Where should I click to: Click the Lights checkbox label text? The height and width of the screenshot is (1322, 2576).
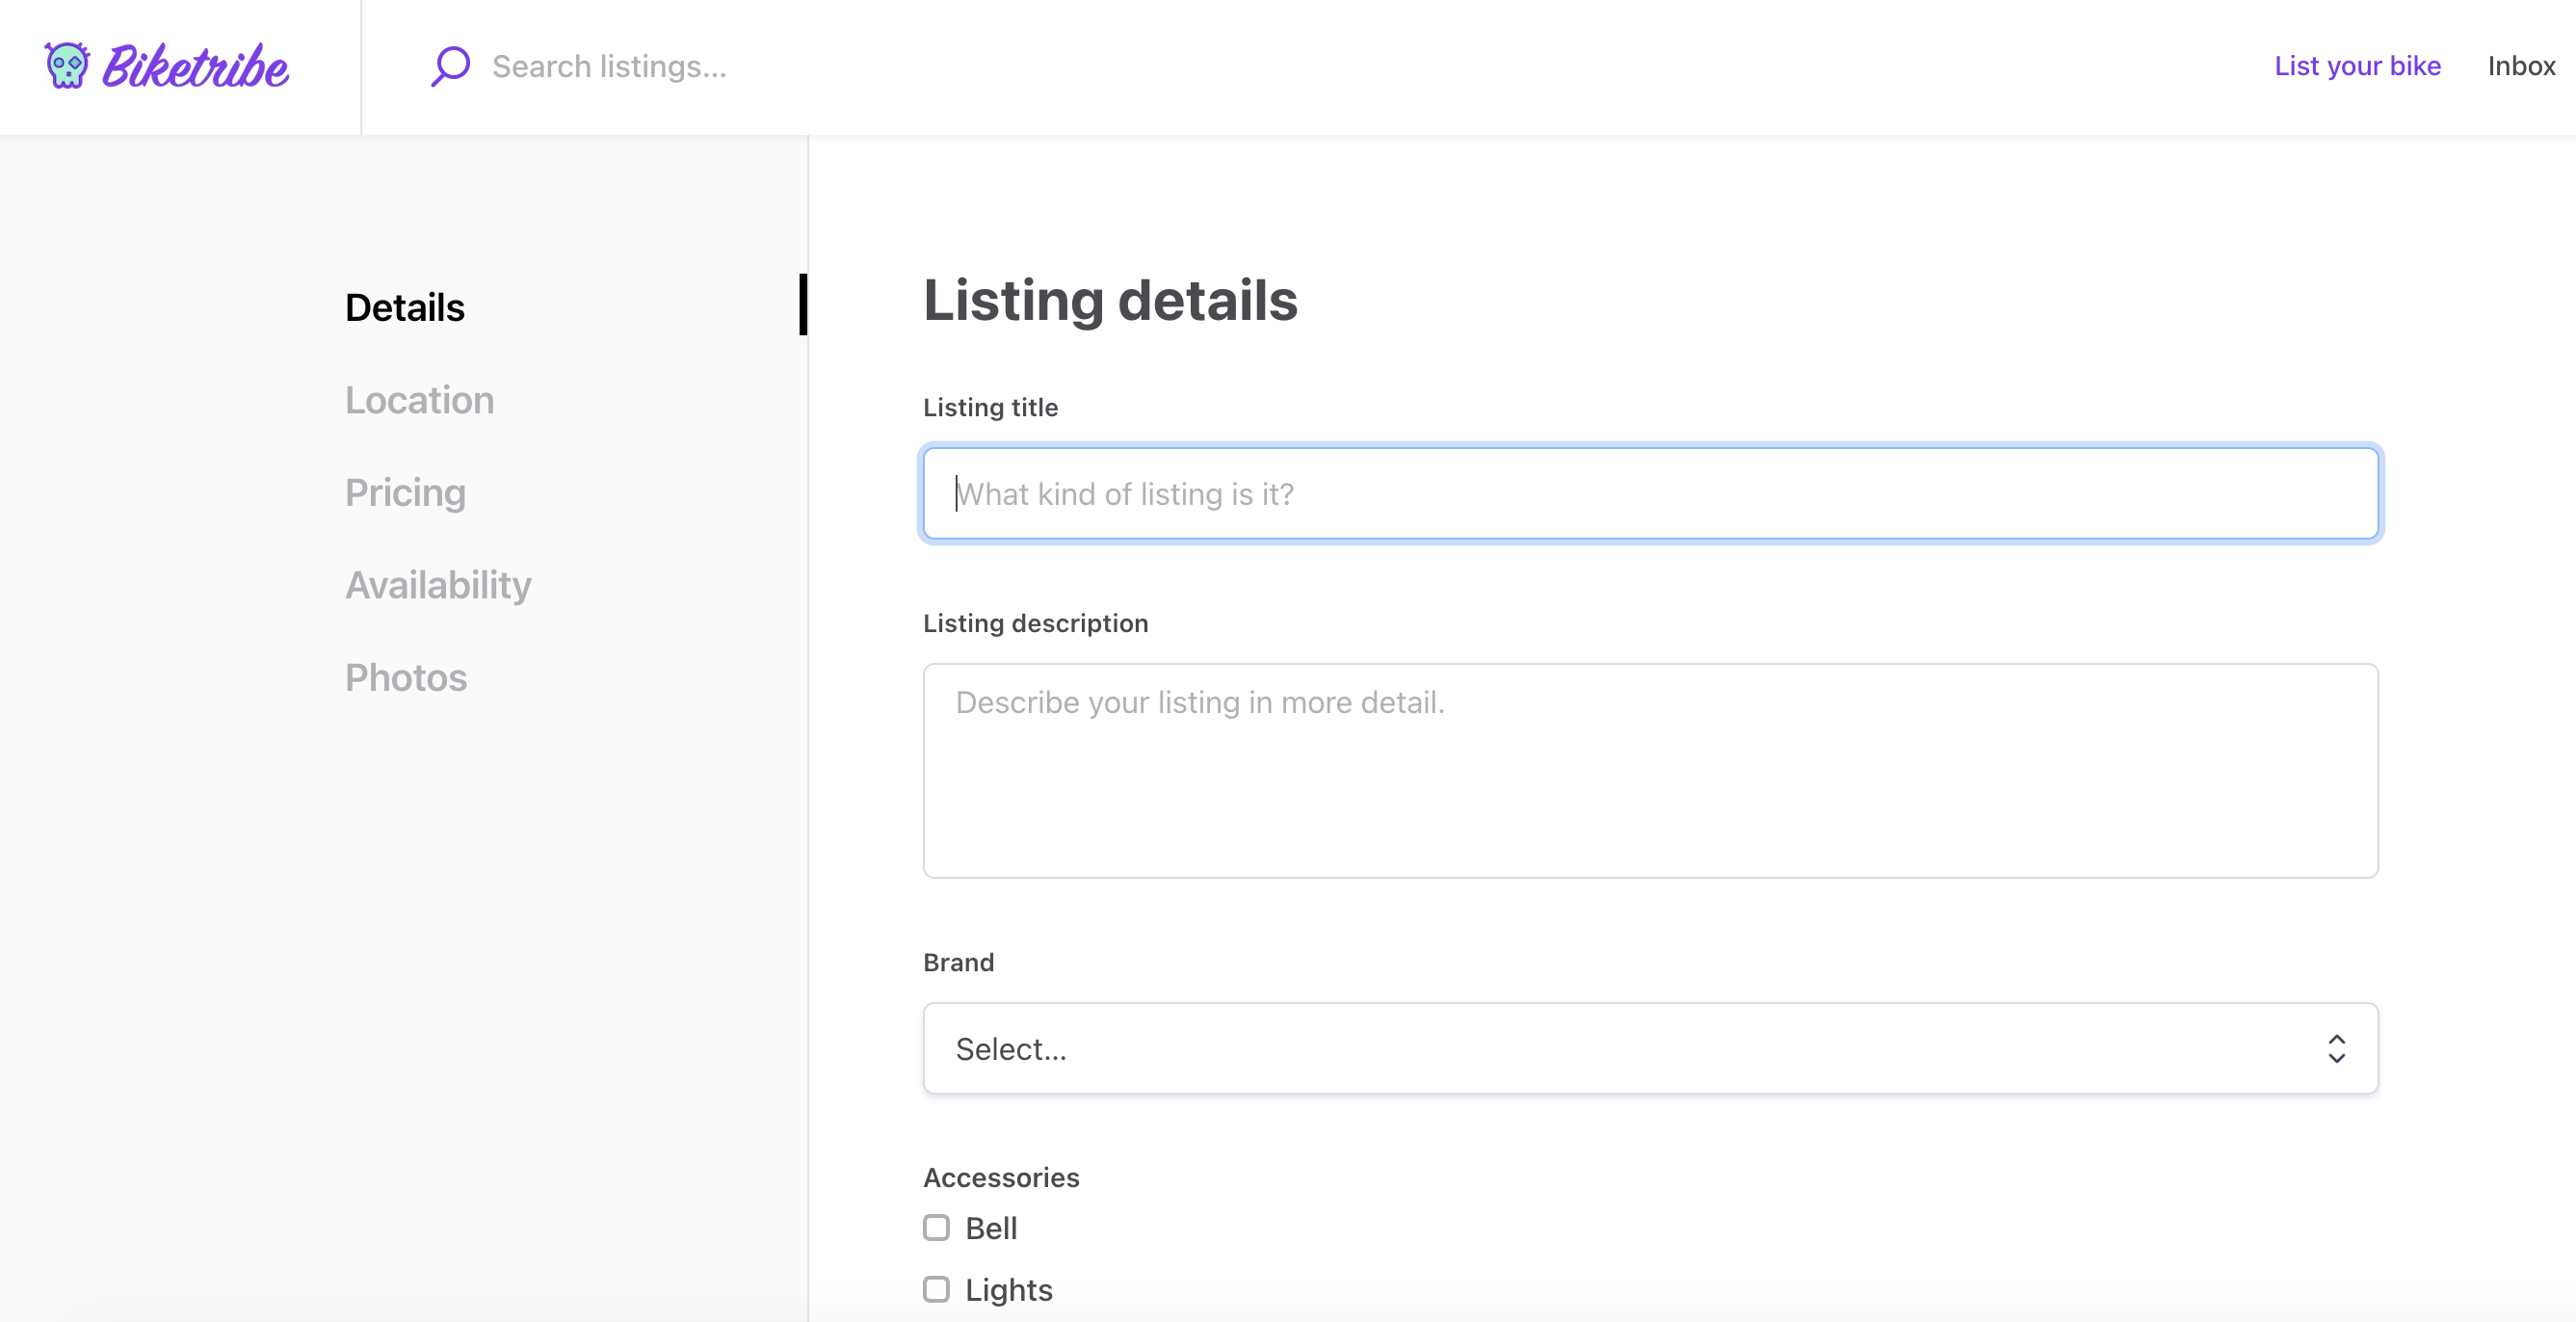[1008, 1290]
